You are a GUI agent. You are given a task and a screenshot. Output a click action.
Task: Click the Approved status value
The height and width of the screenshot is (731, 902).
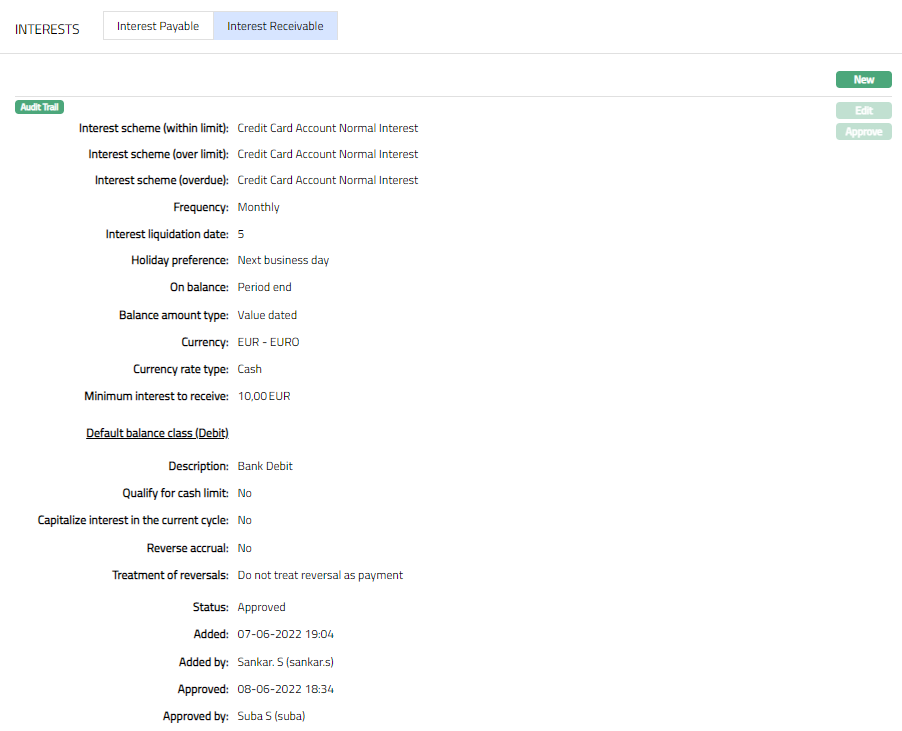261,607
